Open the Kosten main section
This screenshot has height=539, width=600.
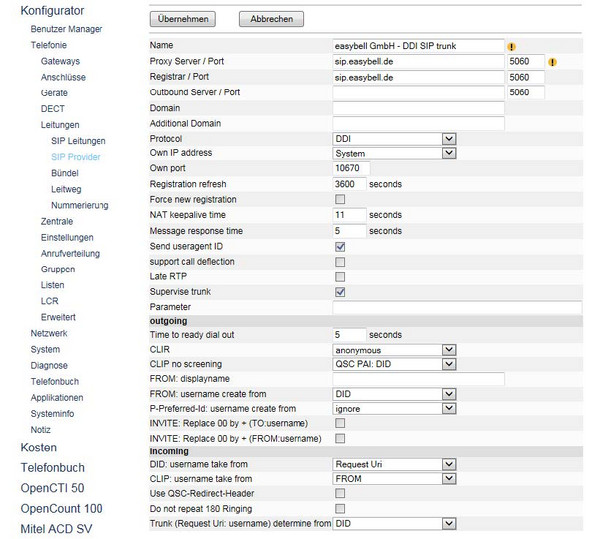(x=39, y=448)
